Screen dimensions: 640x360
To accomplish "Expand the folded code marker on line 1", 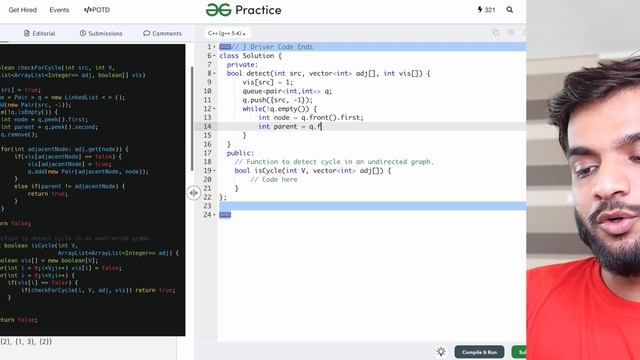I will click(x=225, y=47).
